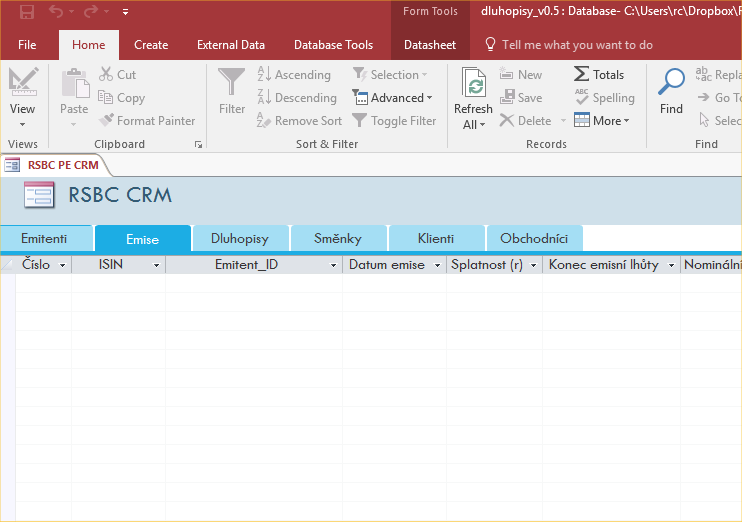Go to the Klienti tab
This screenshot has width=742, height=522.
point(436,239)
